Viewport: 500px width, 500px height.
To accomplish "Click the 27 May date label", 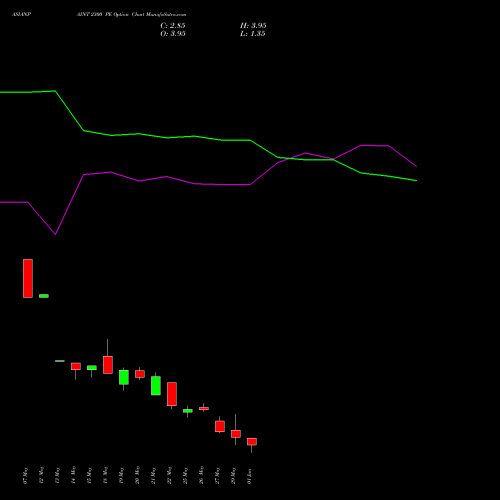I will tap(217, 476).
